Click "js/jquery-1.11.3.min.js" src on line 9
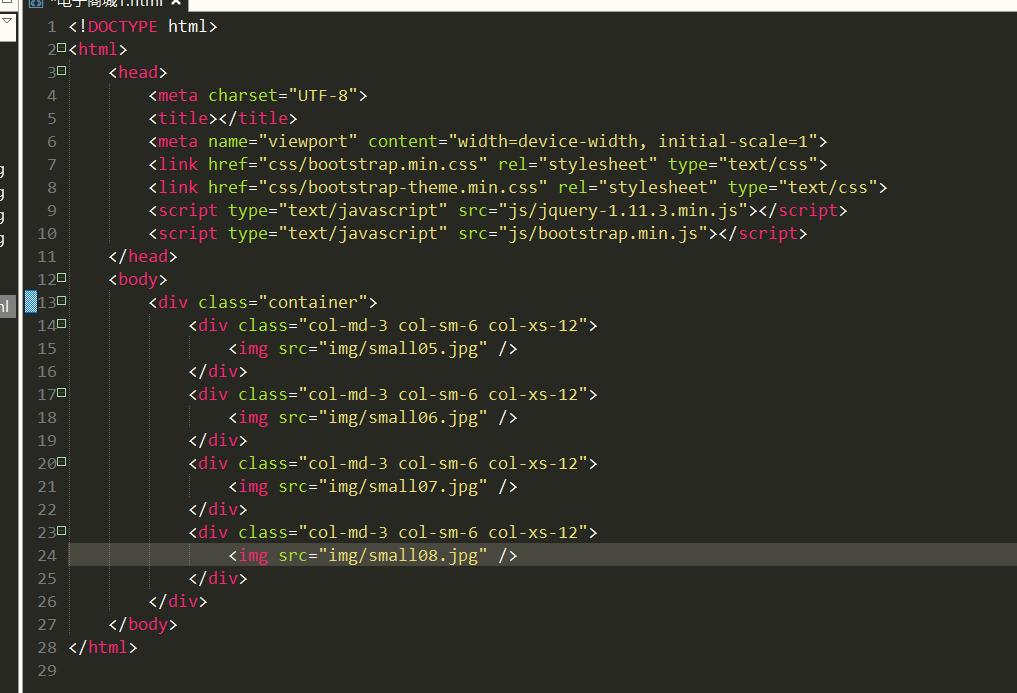The image size is (1017, 693). coord(623,211)
